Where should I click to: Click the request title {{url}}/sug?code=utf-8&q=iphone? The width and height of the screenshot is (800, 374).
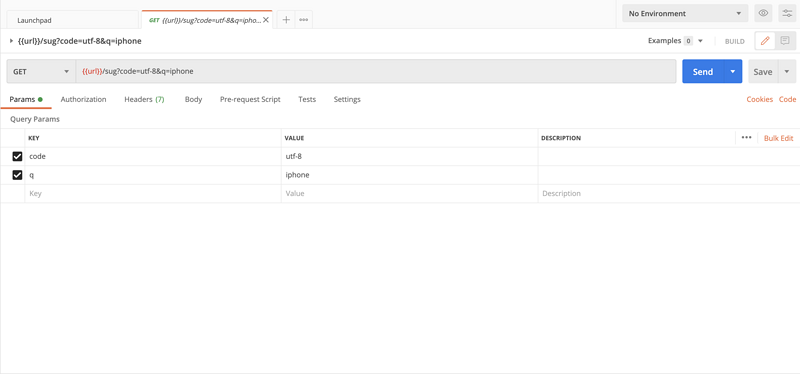80,41
